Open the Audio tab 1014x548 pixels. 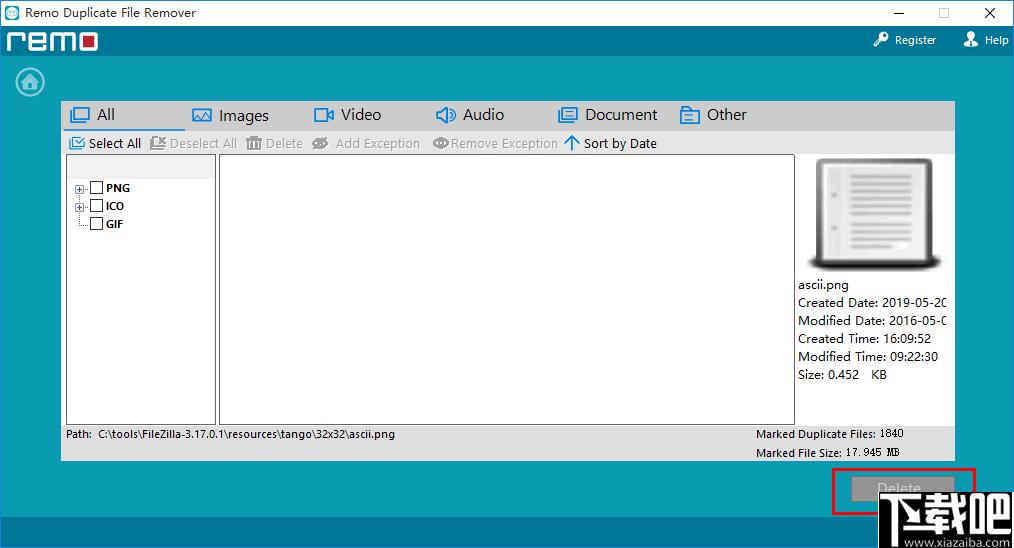(x=470, y=115)
